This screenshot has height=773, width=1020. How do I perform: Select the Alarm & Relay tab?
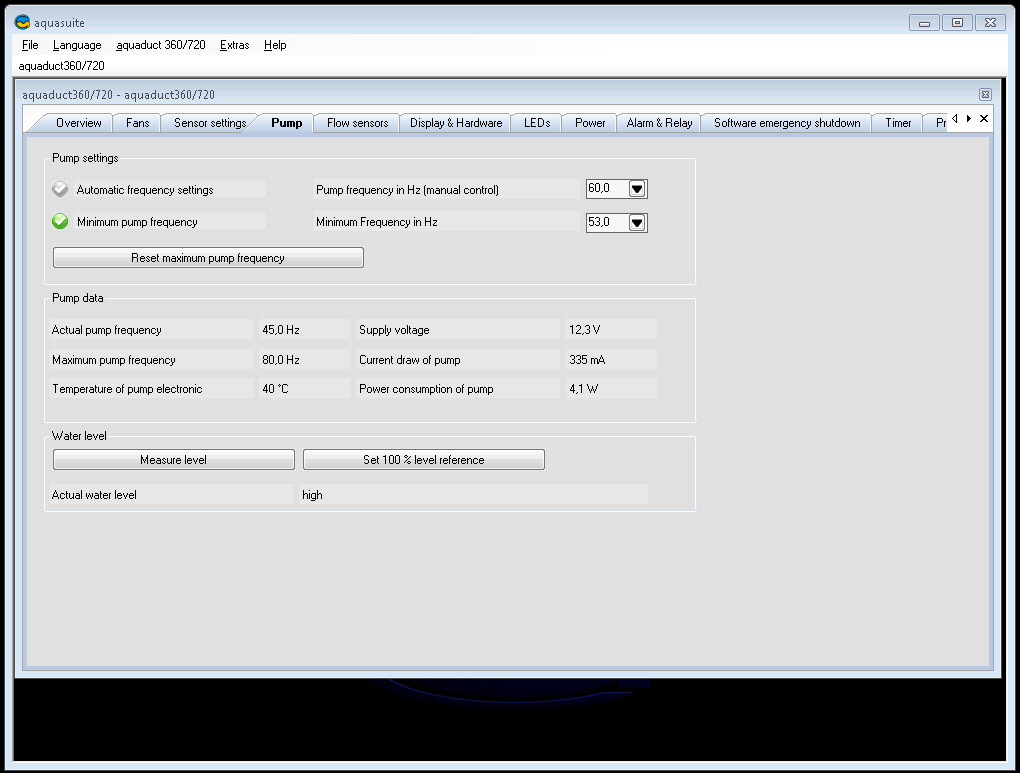click(659, 123)
